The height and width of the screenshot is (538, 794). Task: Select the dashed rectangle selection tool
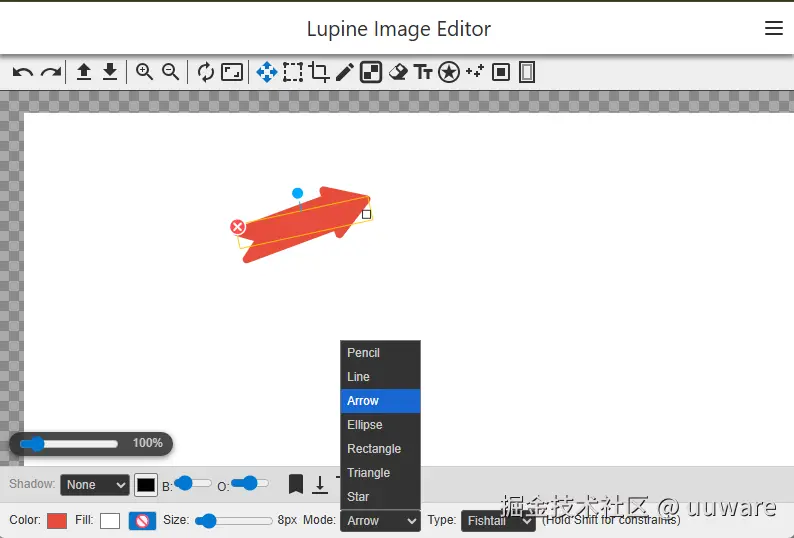click(293, 72)
